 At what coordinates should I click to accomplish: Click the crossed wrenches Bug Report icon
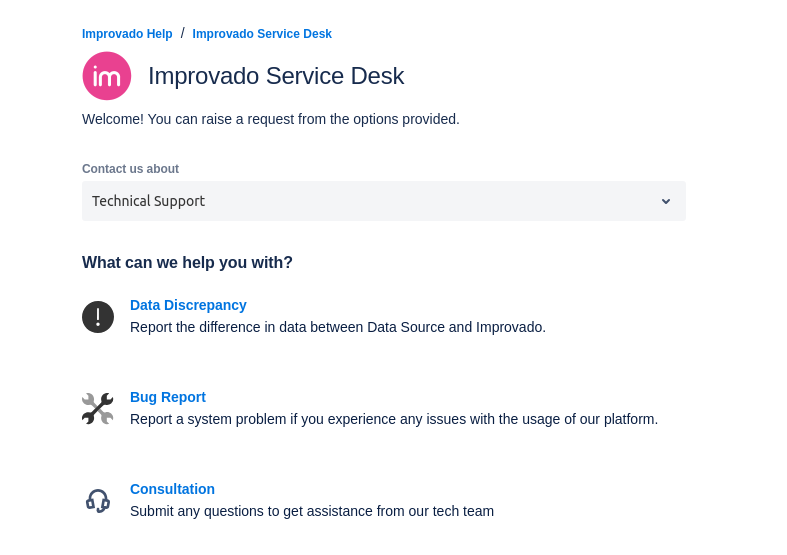[x=98, y=409]
